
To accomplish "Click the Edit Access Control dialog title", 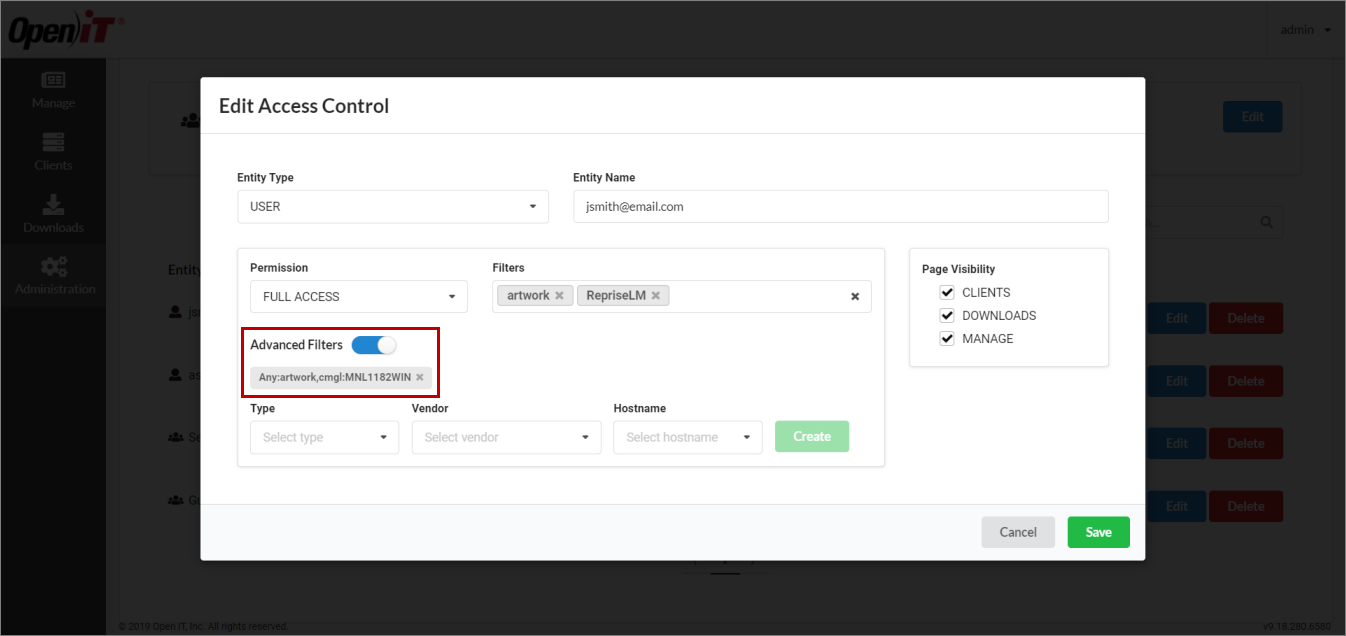I will (304, 106).
